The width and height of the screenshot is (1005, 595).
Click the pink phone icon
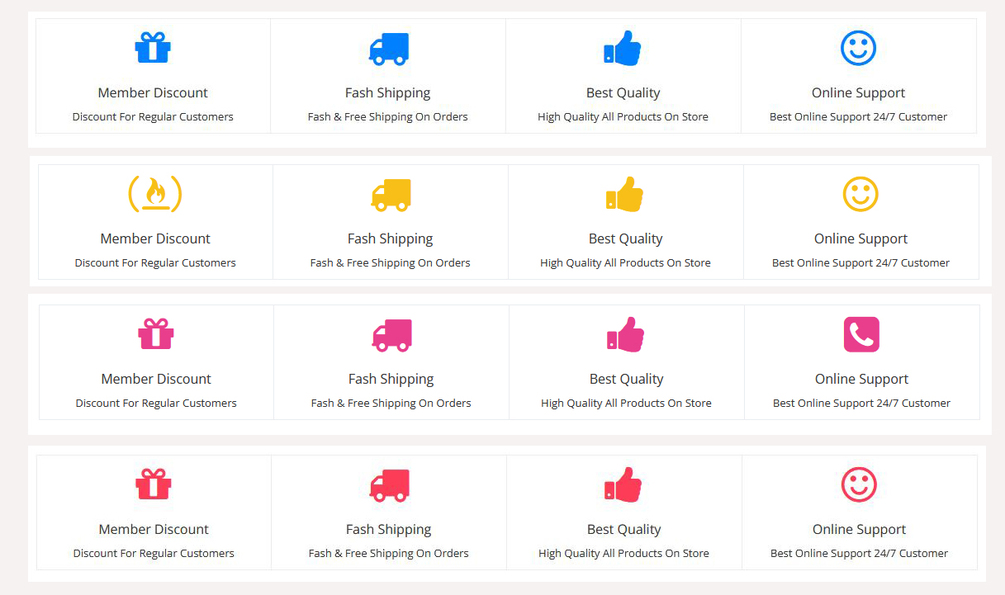(861, 335)
